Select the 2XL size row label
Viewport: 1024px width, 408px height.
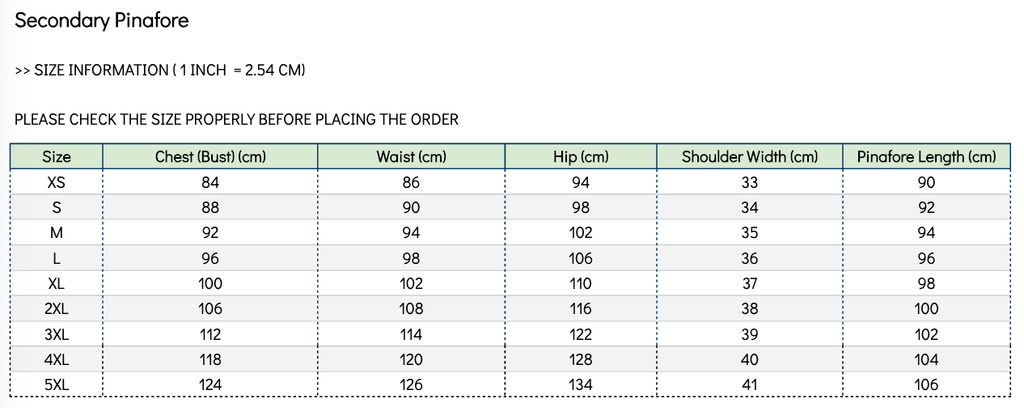tap(57, 309)
